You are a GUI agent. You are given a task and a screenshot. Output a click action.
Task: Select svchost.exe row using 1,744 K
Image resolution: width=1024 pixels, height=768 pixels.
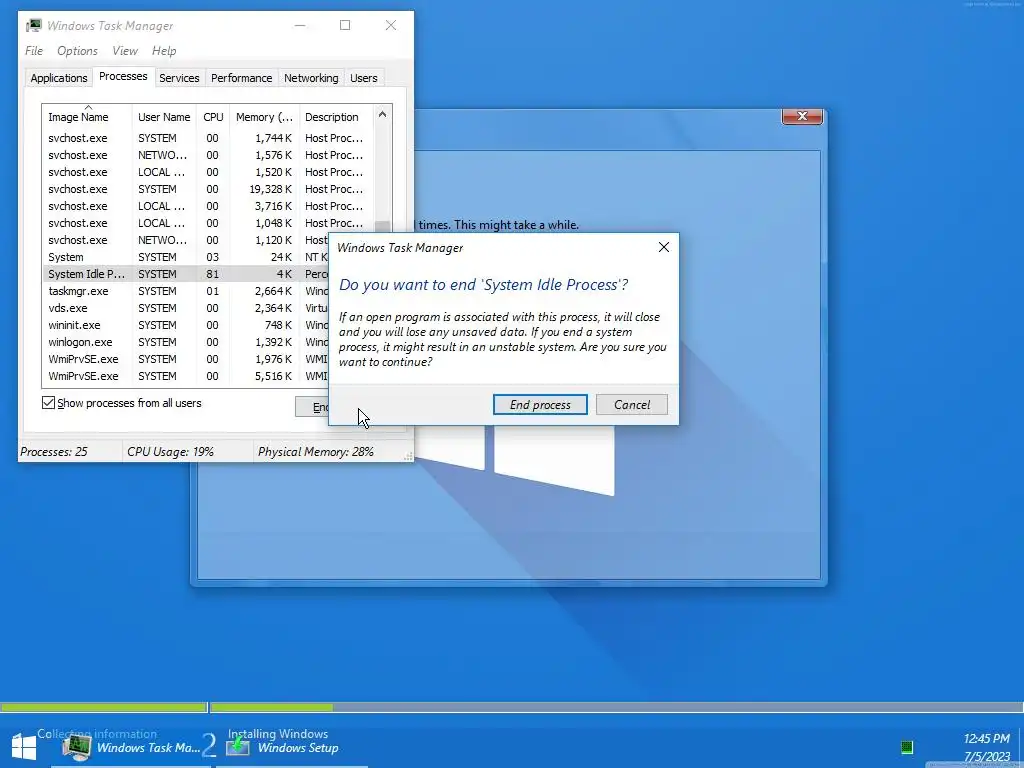[208, 138]
